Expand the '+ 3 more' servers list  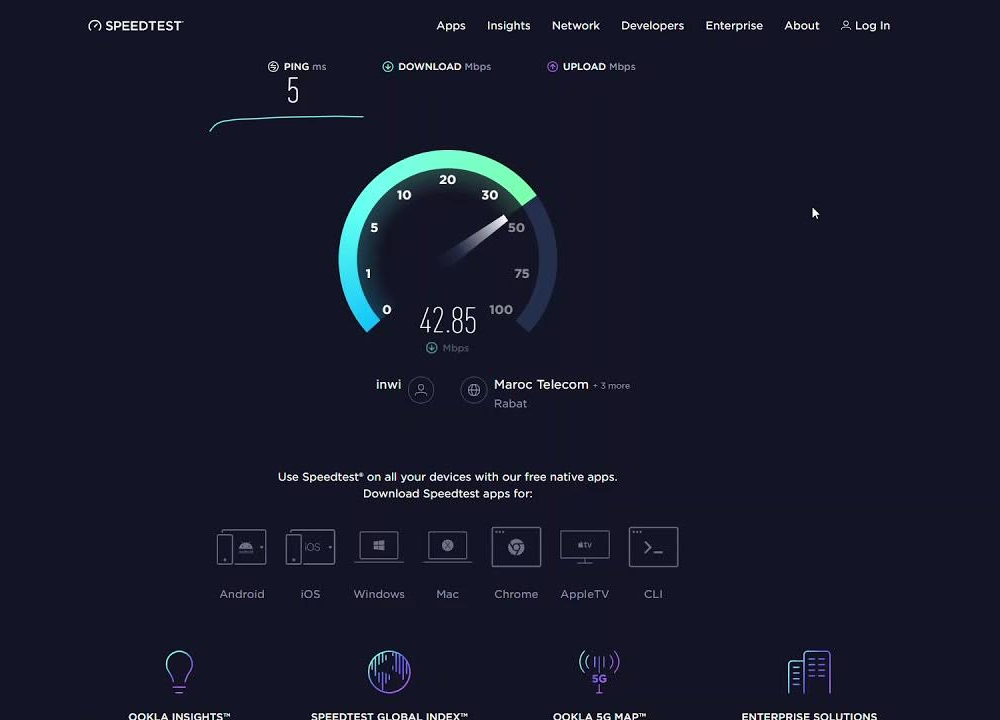click(611, 386)
